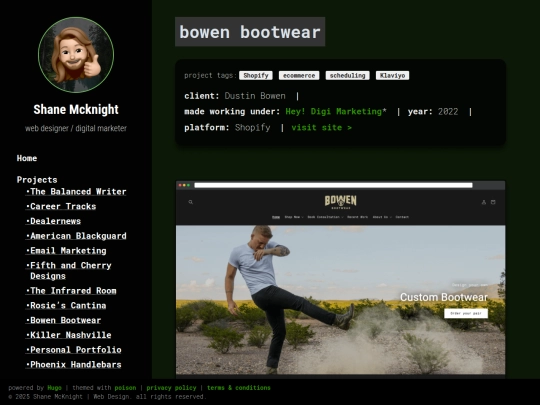Click 'Order your pair' button in screenshot

point(466,313)
